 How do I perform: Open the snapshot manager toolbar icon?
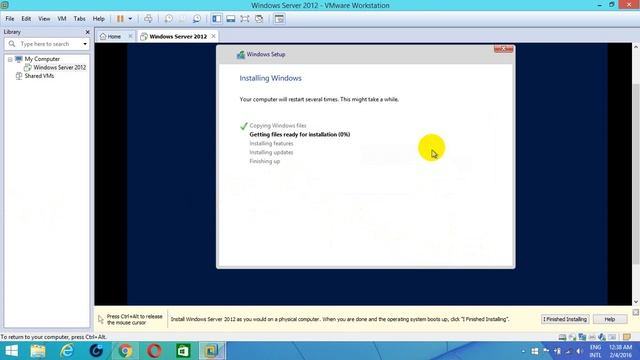point(197,19)
